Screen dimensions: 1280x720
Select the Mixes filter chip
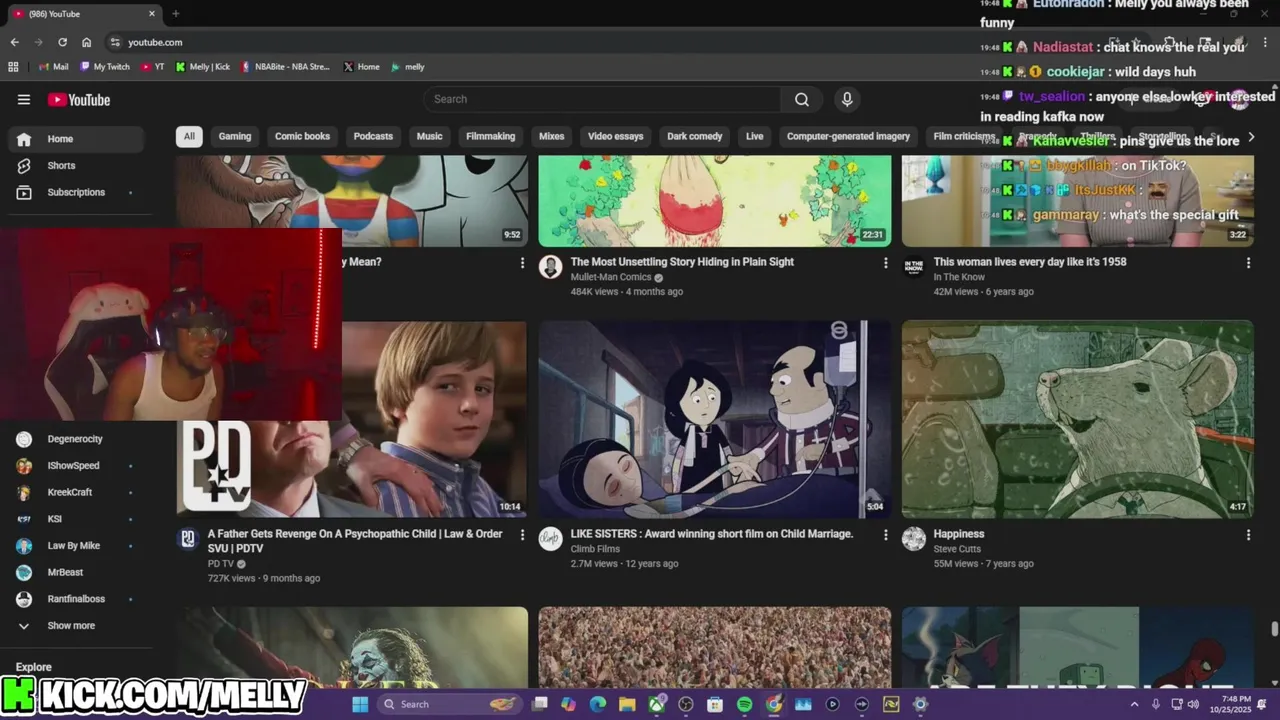tap(551, 136)
